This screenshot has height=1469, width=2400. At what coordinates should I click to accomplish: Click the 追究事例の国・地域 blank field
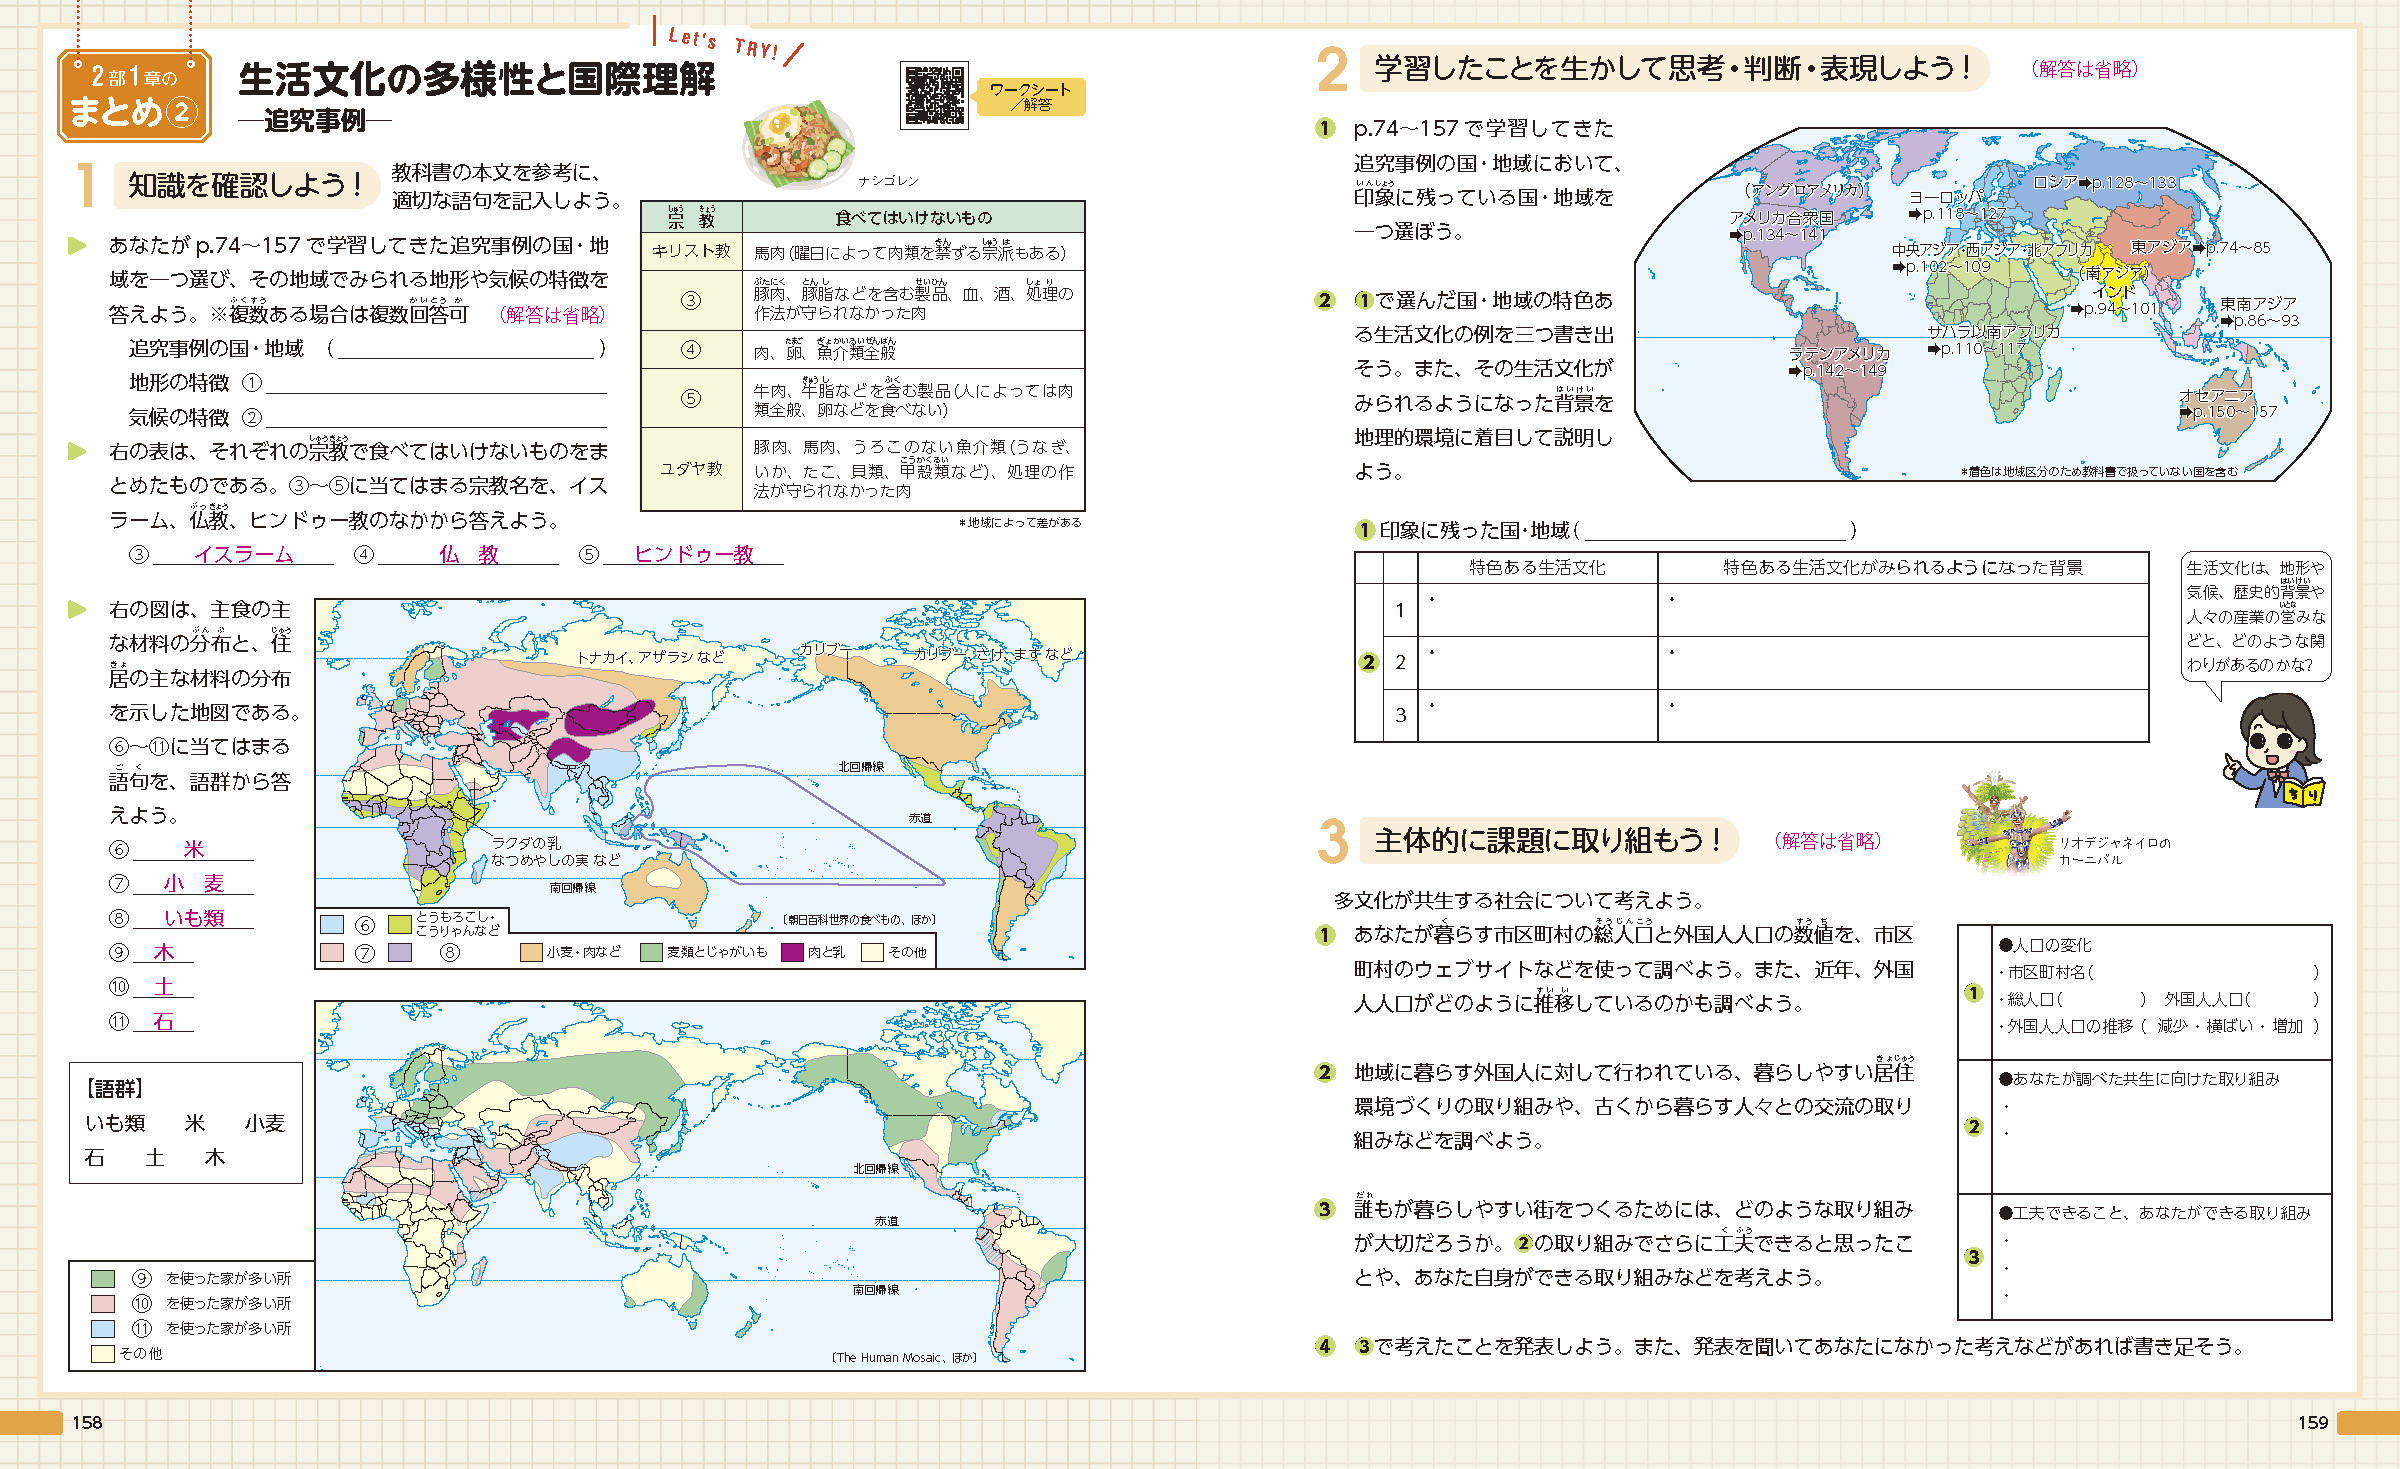coord(466,349)
